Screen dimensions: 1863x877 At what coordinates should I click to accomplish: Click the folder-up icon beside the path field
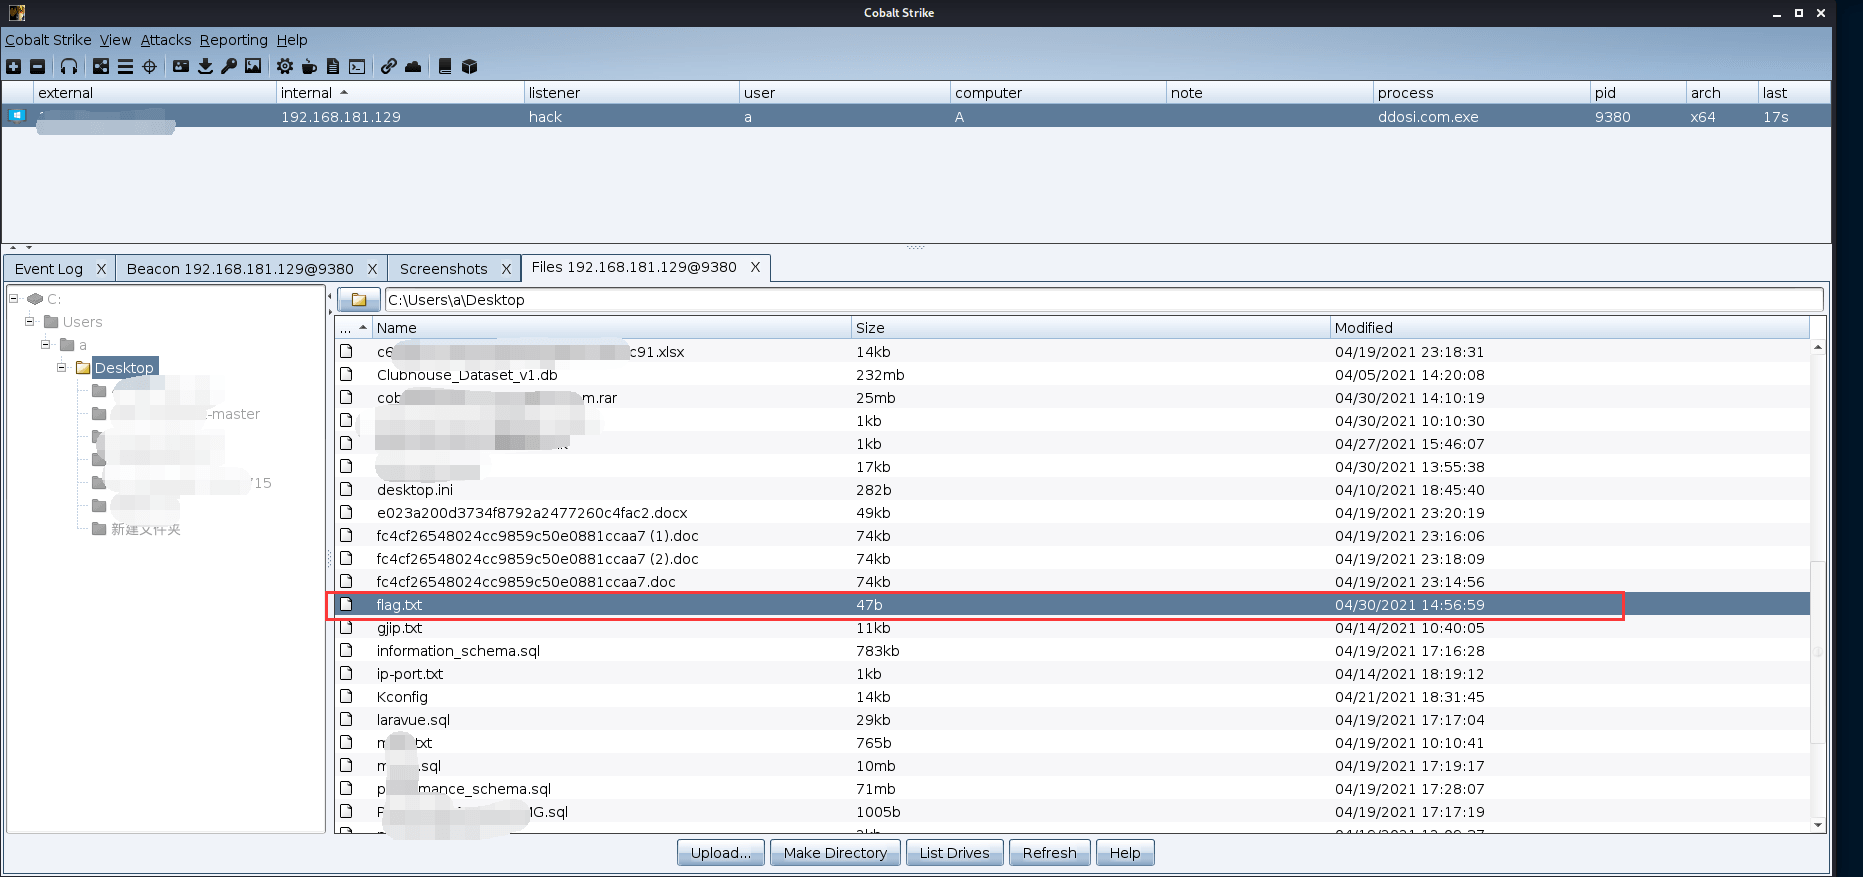coord(359,299)
